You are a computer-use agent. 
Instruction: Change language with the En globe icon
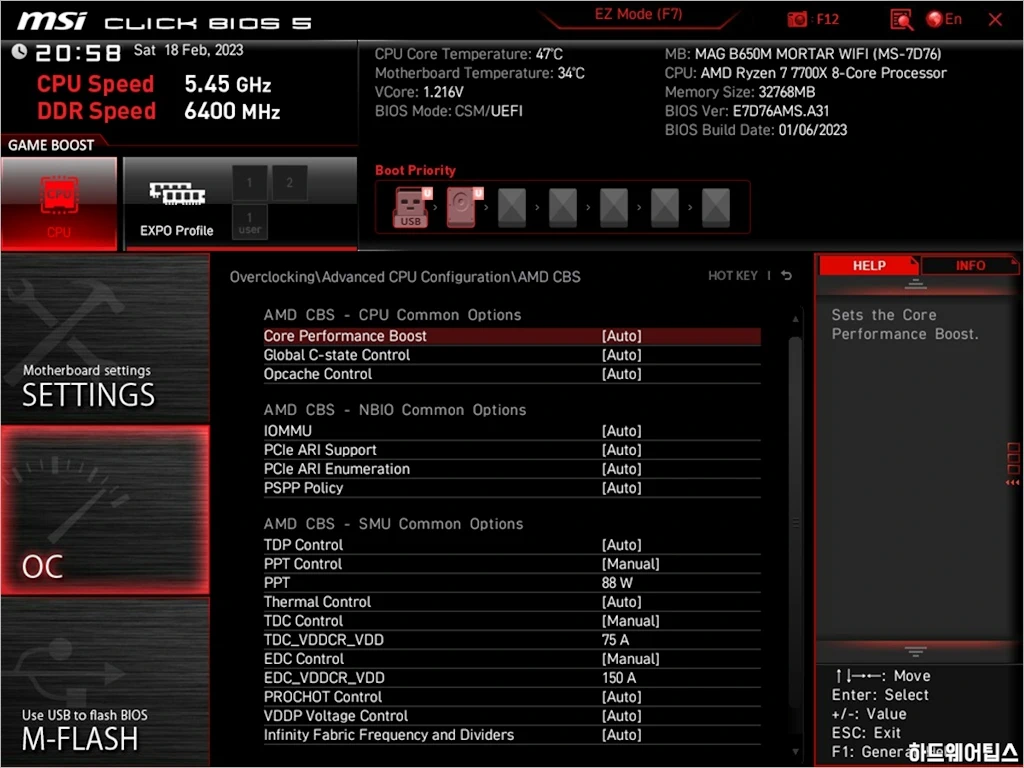(944, 19)
